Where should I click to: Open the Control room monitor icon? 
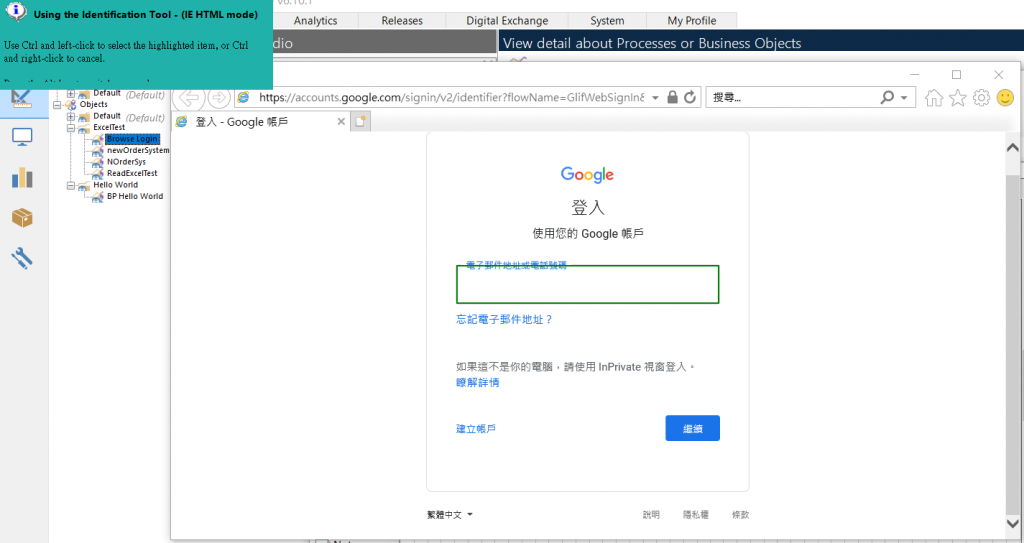(x=22, y=137)
